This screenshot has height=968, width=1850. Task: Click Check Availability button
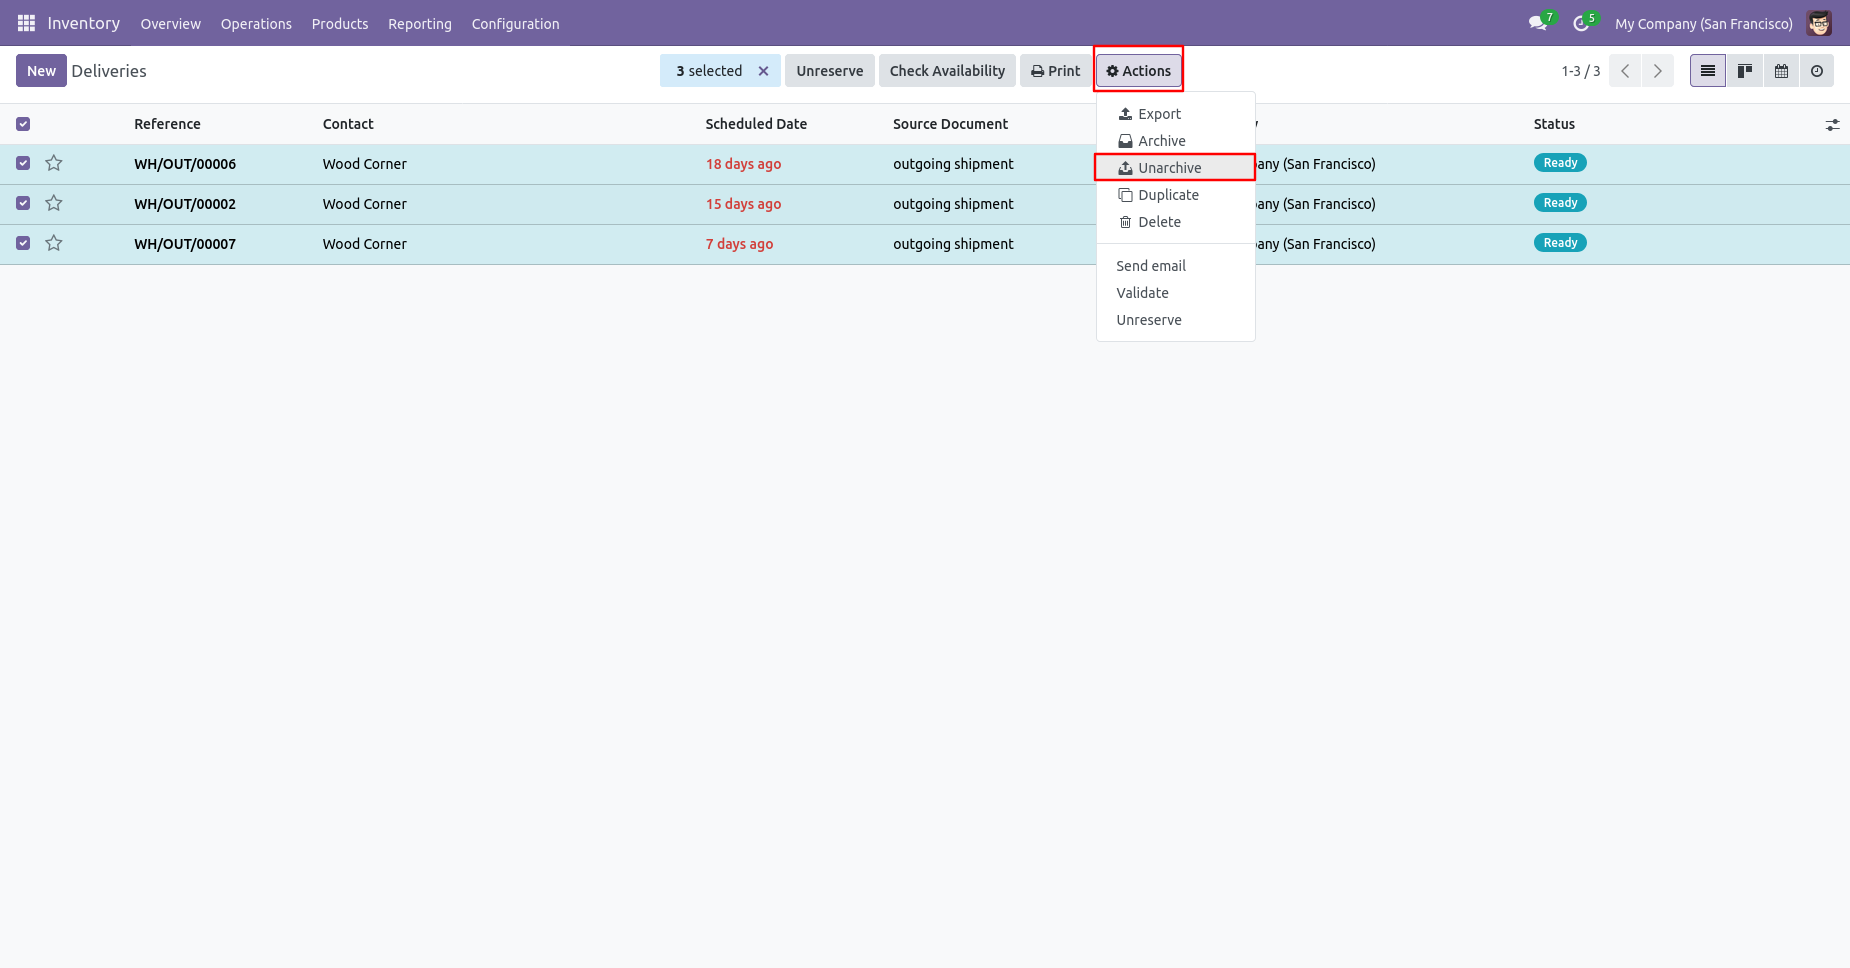pos(947,71)
